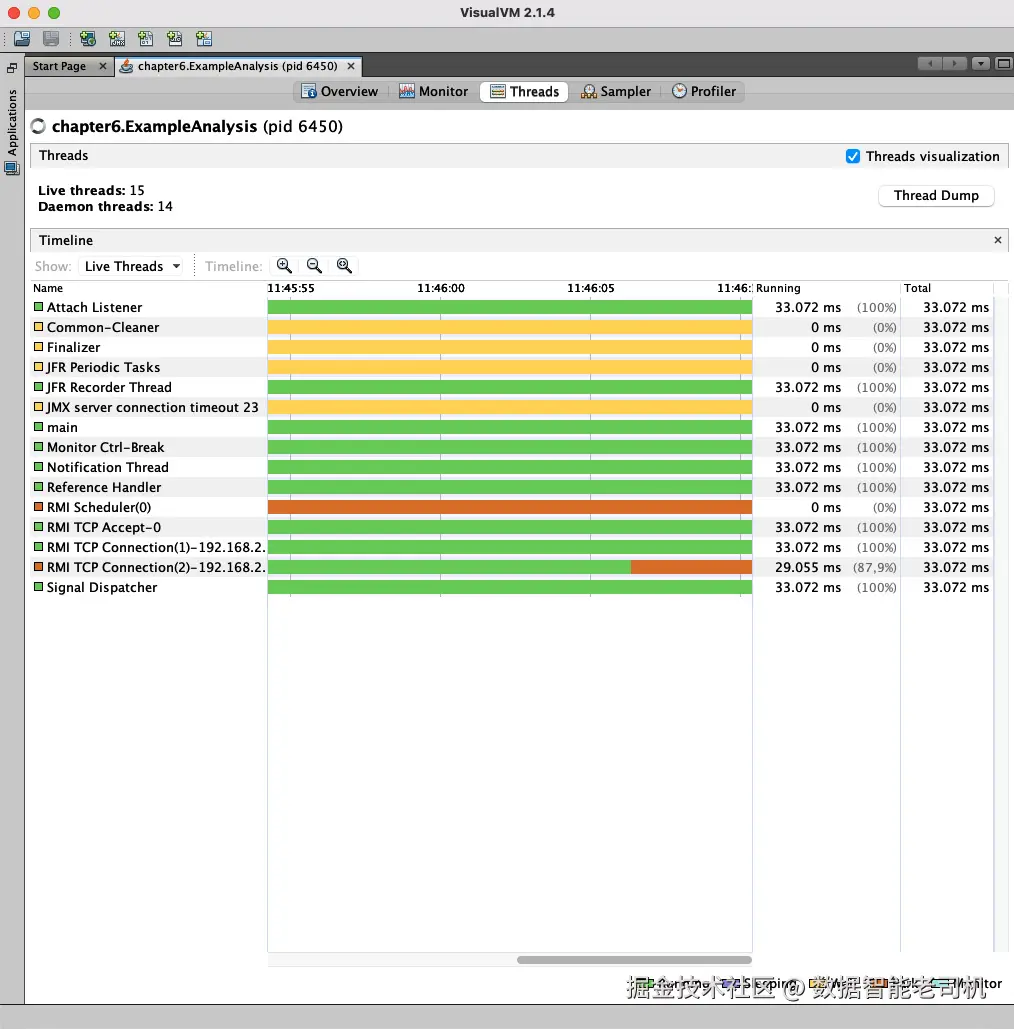The height and width of the screenshot is (1029, 1014).
Task: Open the Applications sidebar panel
Action: pyautogui.click(x=12, y=122)
